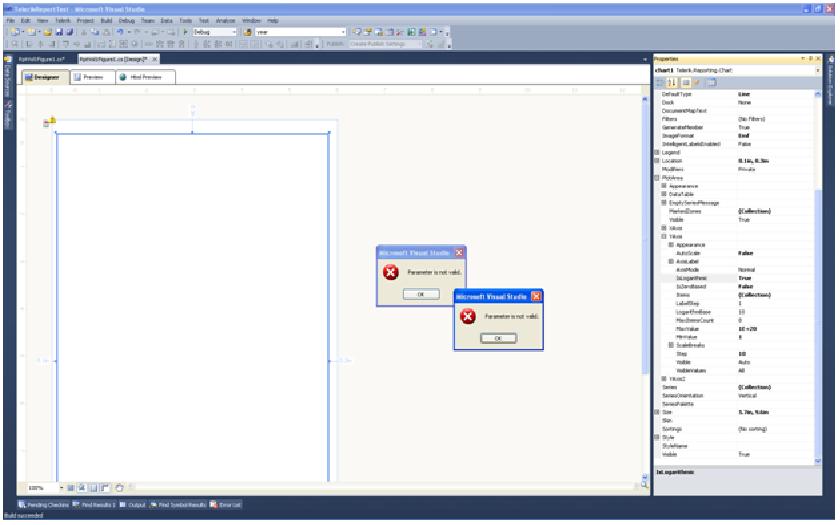The height and width of the screenshot is (525, 840).
Task: Expand the XAxis property
Action: point(664,228)
